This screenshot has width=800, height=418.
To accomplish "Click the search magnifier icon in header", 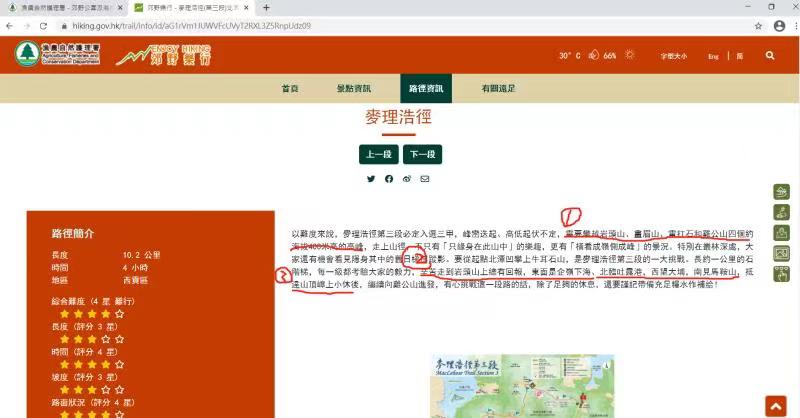I will pos(770,56).
